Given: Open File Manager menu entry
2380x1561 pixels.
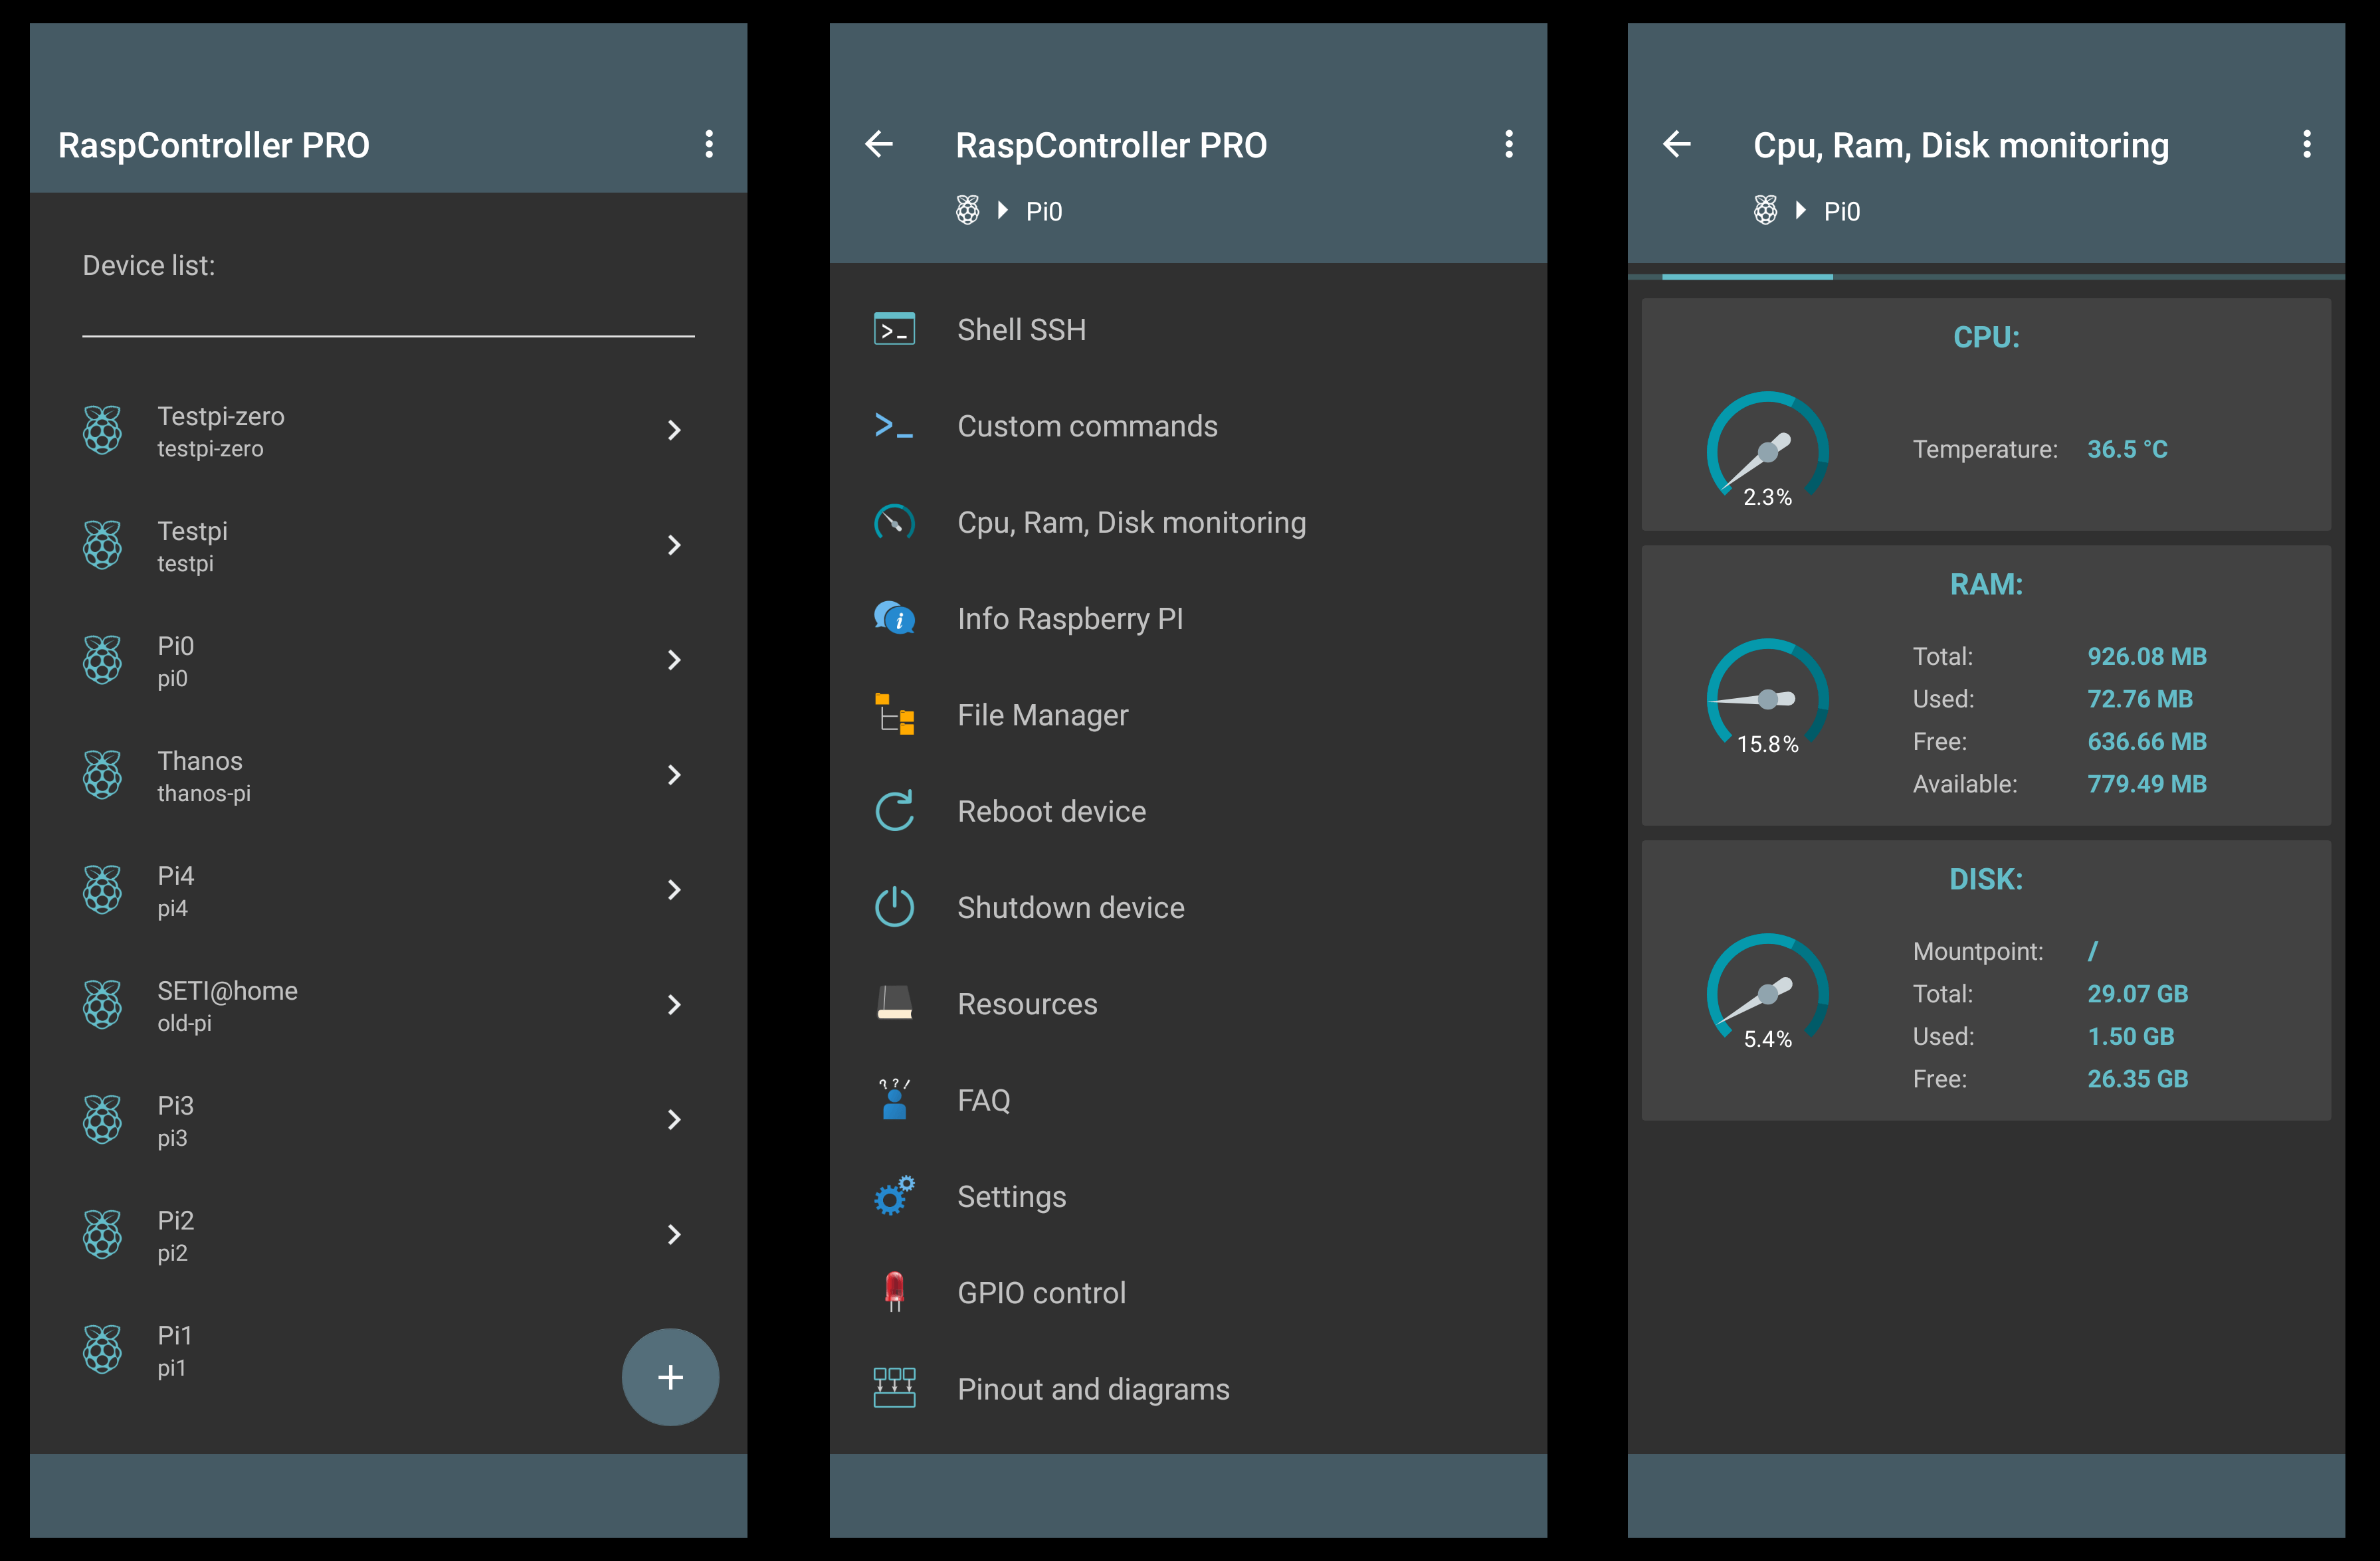Looking at the screenshot, I should coord(1188,714).
